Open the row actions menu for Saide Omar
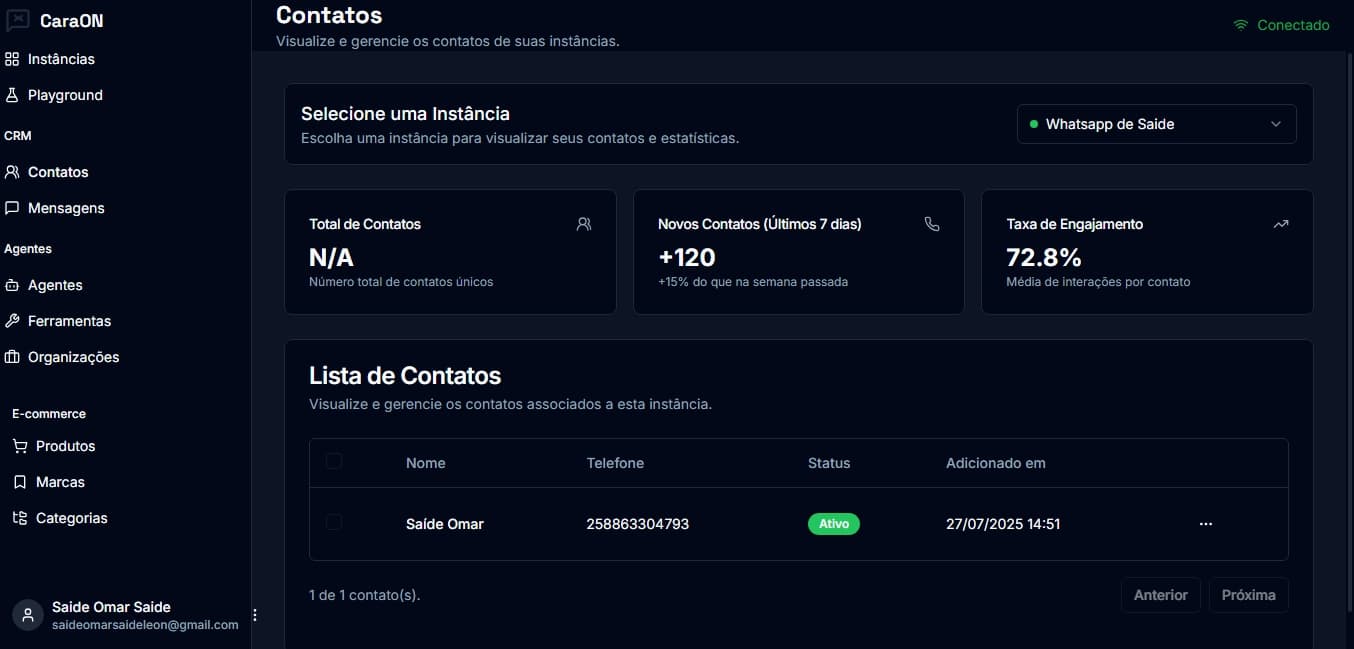 [1206, 523]
